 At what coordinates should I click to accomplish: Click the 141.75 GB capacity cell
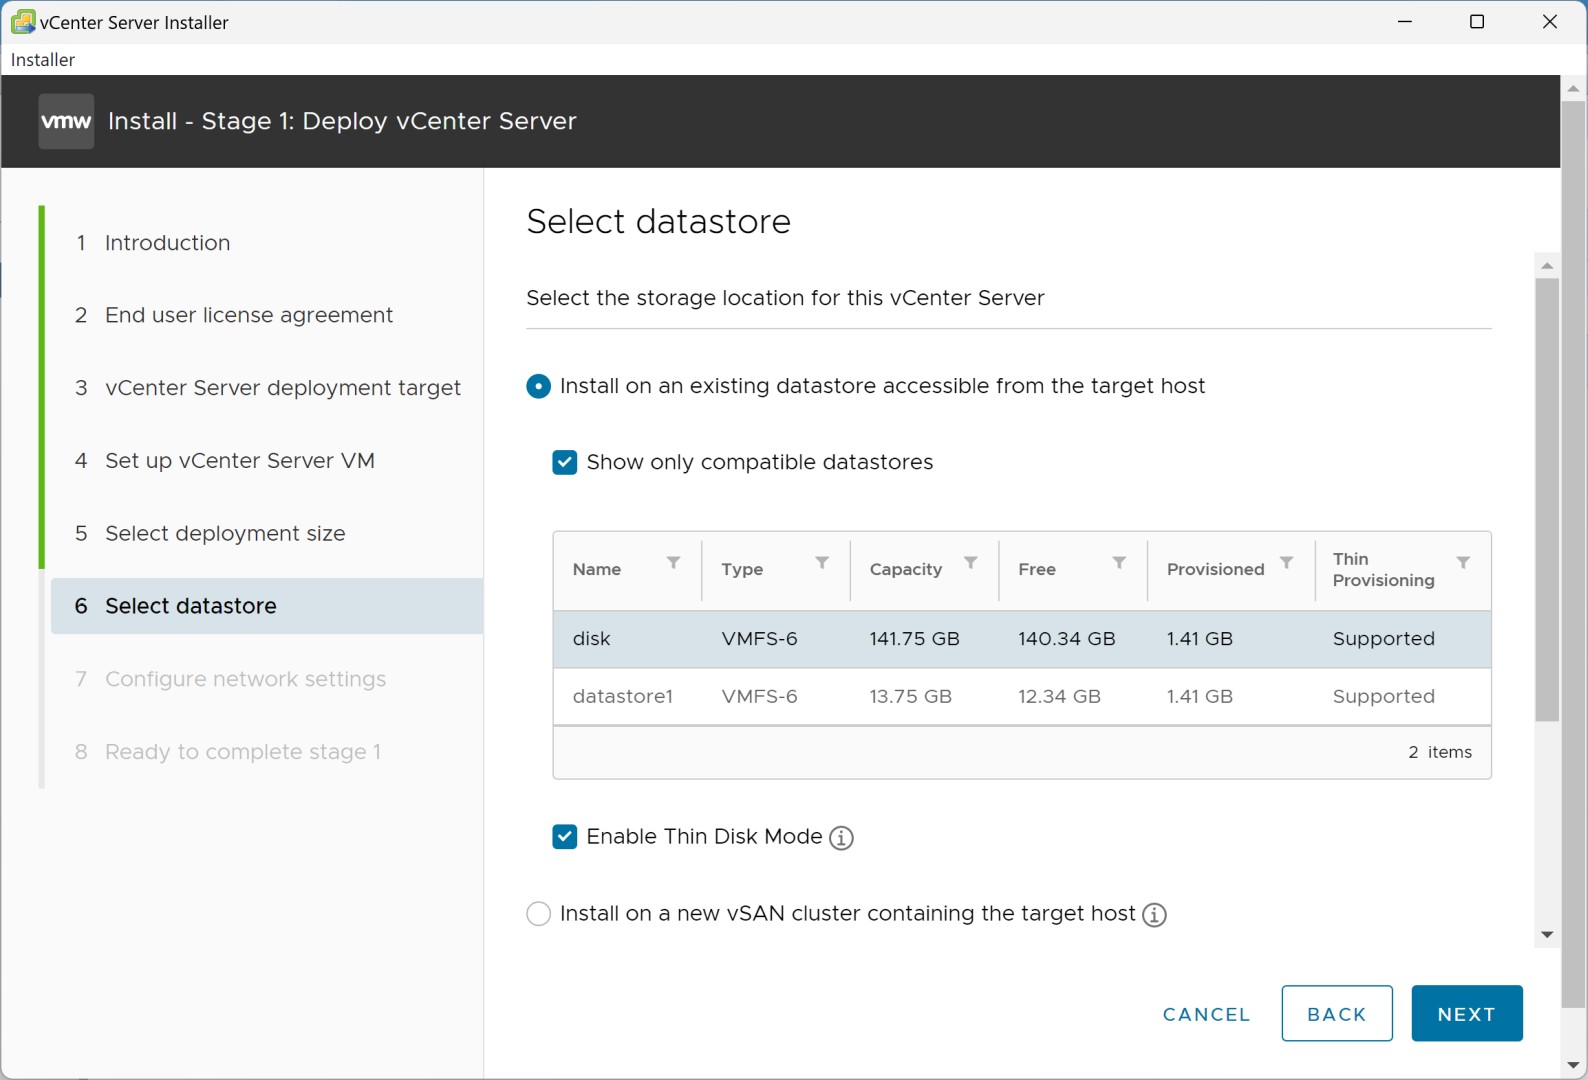point(914,639)
